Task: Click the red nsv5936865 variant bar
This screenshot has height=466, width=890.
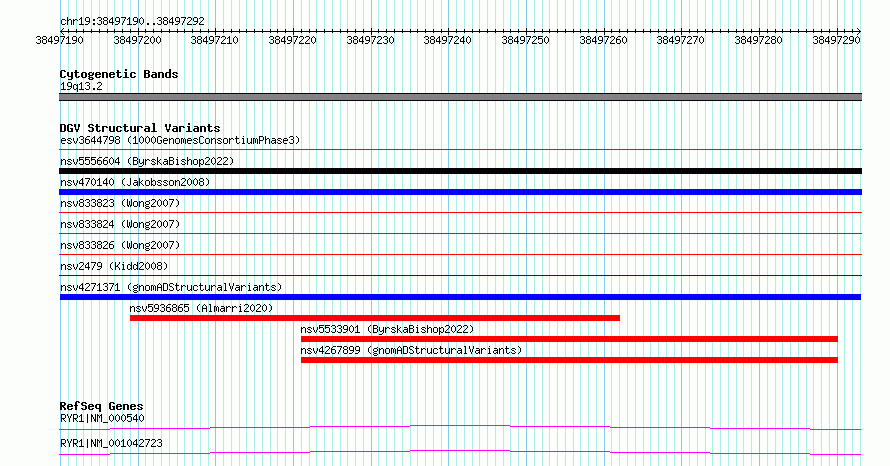Action: click(x=375, y=318)
